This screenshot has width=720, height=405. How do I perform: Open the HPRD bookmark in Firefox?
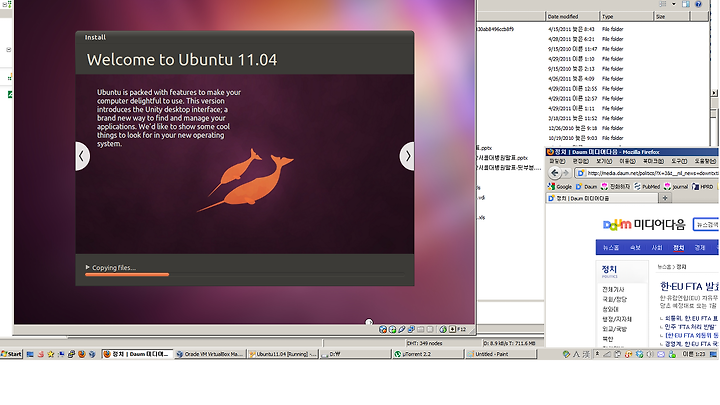click(x=703, y=186)
